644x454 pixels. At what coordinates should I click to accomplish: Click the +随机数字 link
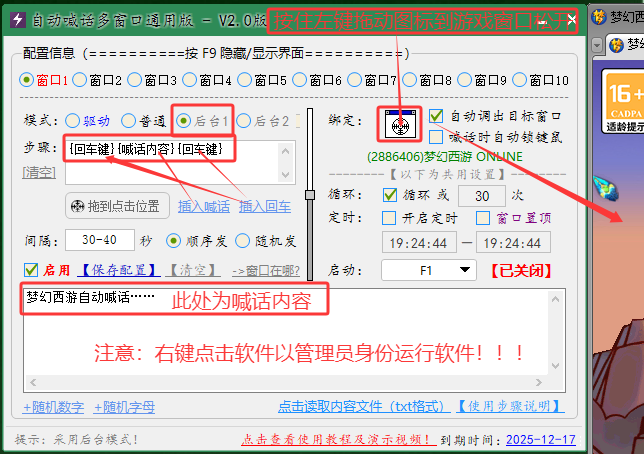coord(53,407)
